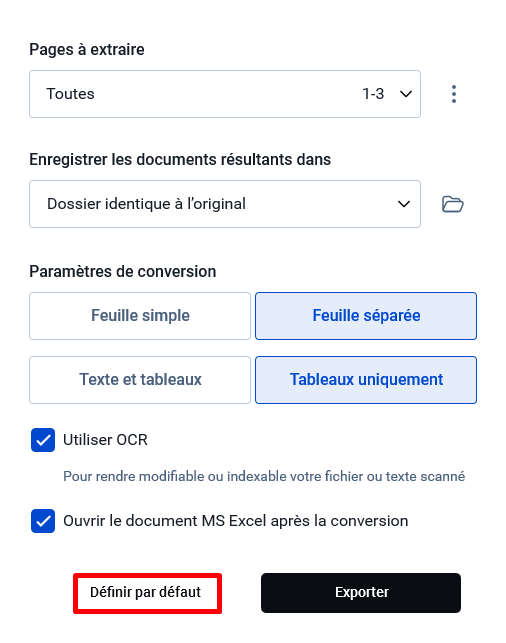Image resolution: width=506 pixels, height=643 pixels.
Task: Open the three-dot options menu beside page selection
Action: click(454, 94)
